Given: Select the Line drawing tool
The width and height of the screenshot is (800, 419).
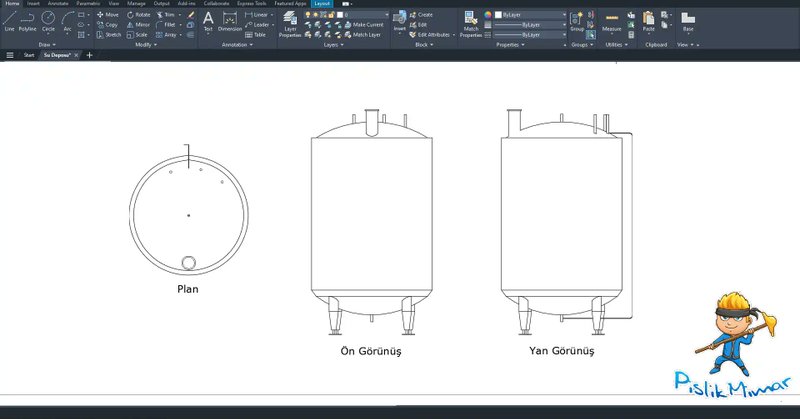Looking at the screenshot, I should 9,20.
